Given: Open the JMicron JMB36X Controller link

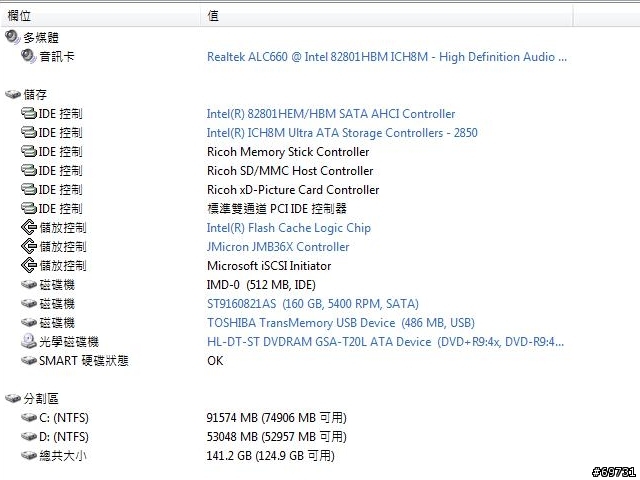Looking at the screenshot, I should [278, 247].
